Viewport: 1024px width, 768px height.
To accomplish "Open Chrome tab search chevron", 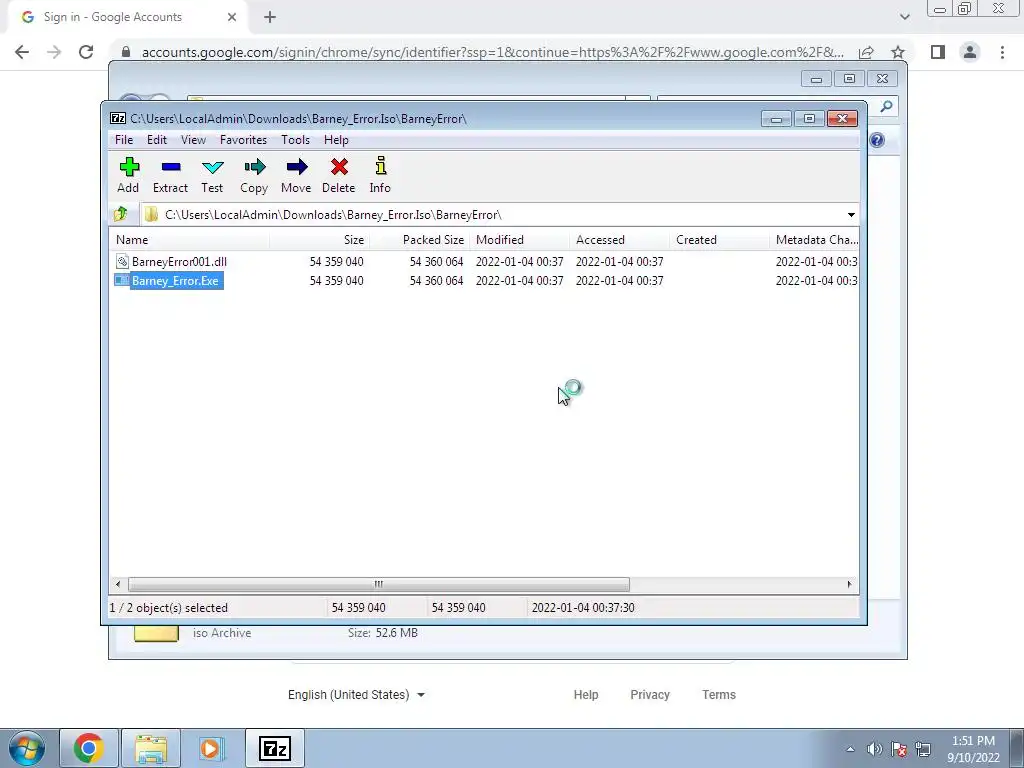I will point(904,17).
